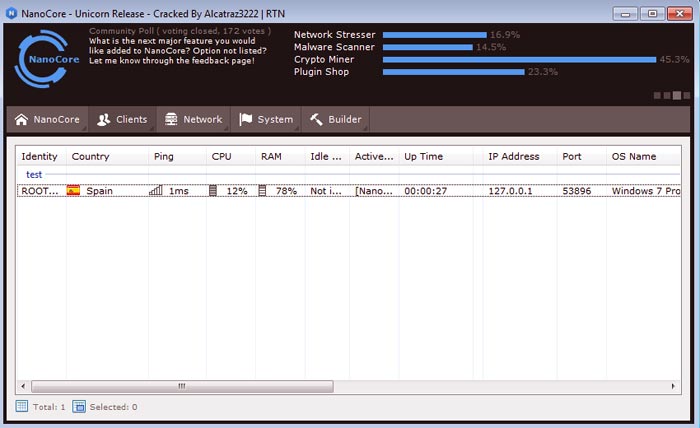Click the "14.5%" Malware Scanner percentage

point(491,47)
